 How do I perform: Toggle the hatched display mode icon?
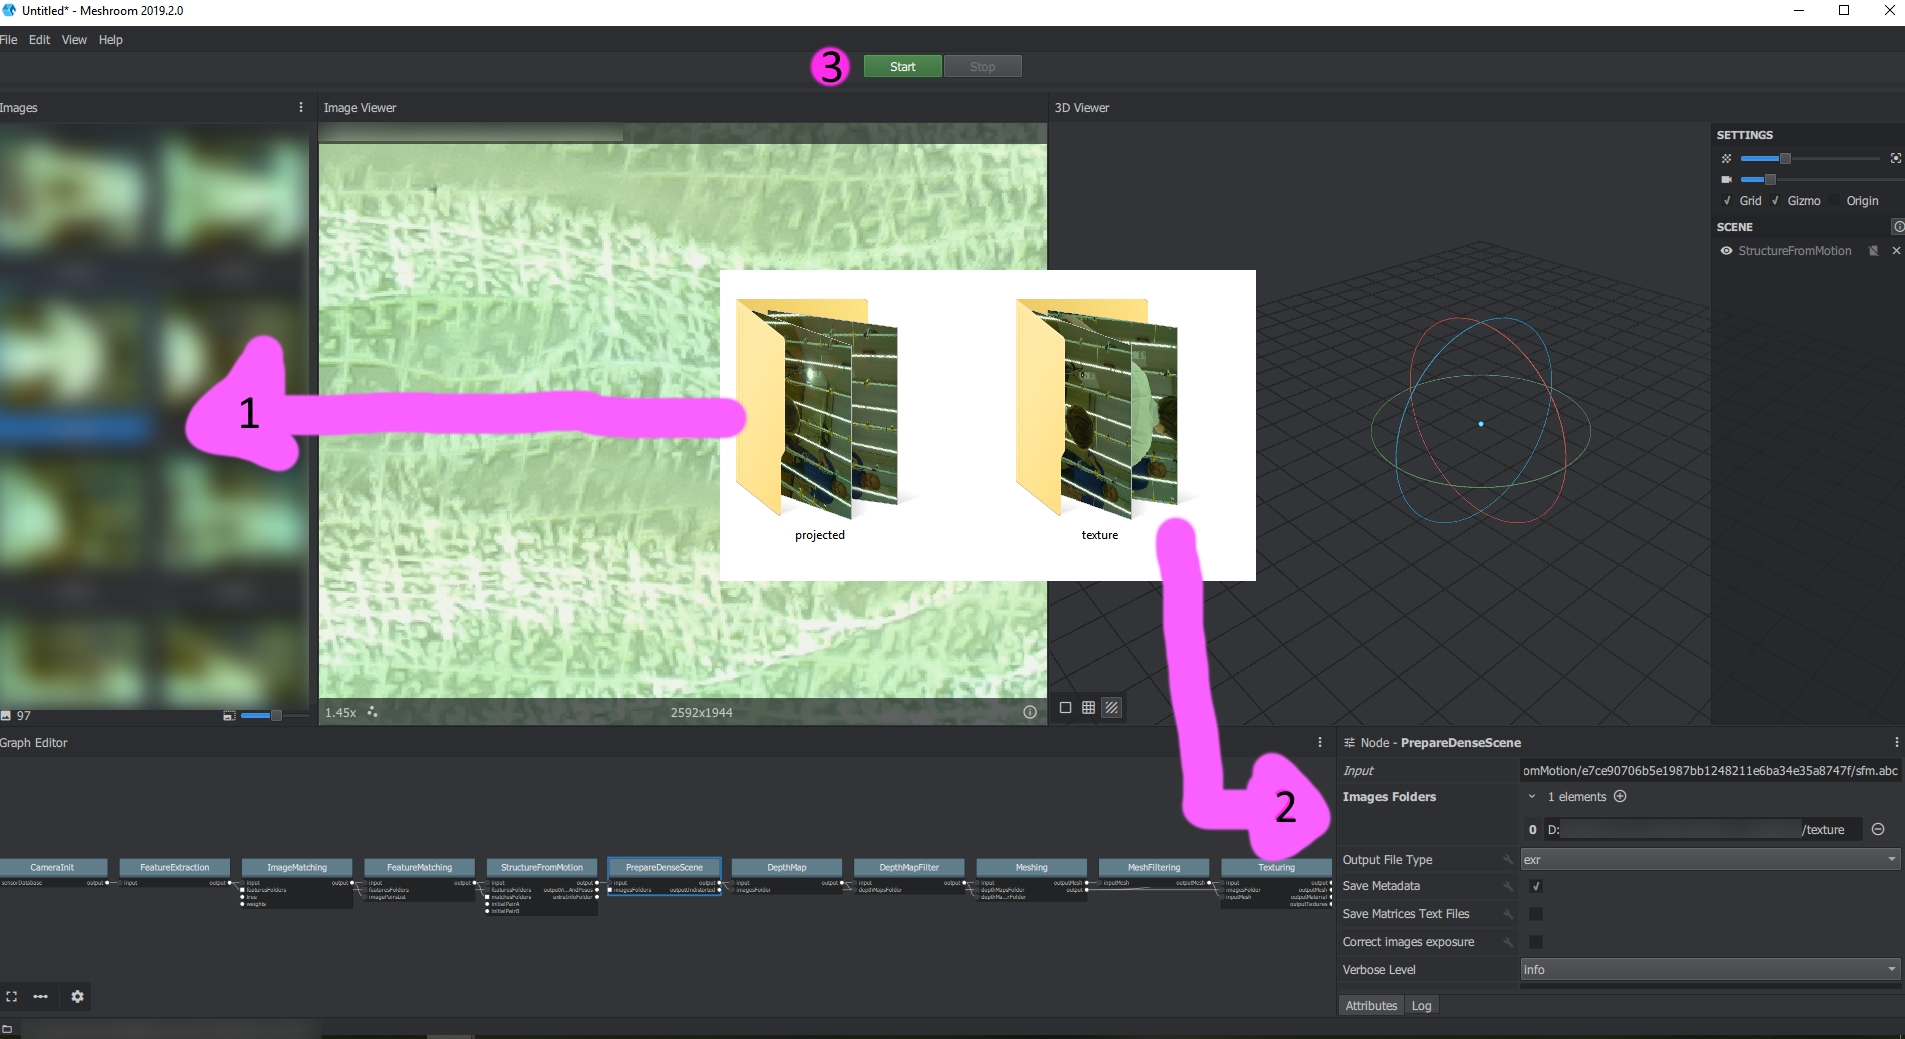tap(1111, 708)
